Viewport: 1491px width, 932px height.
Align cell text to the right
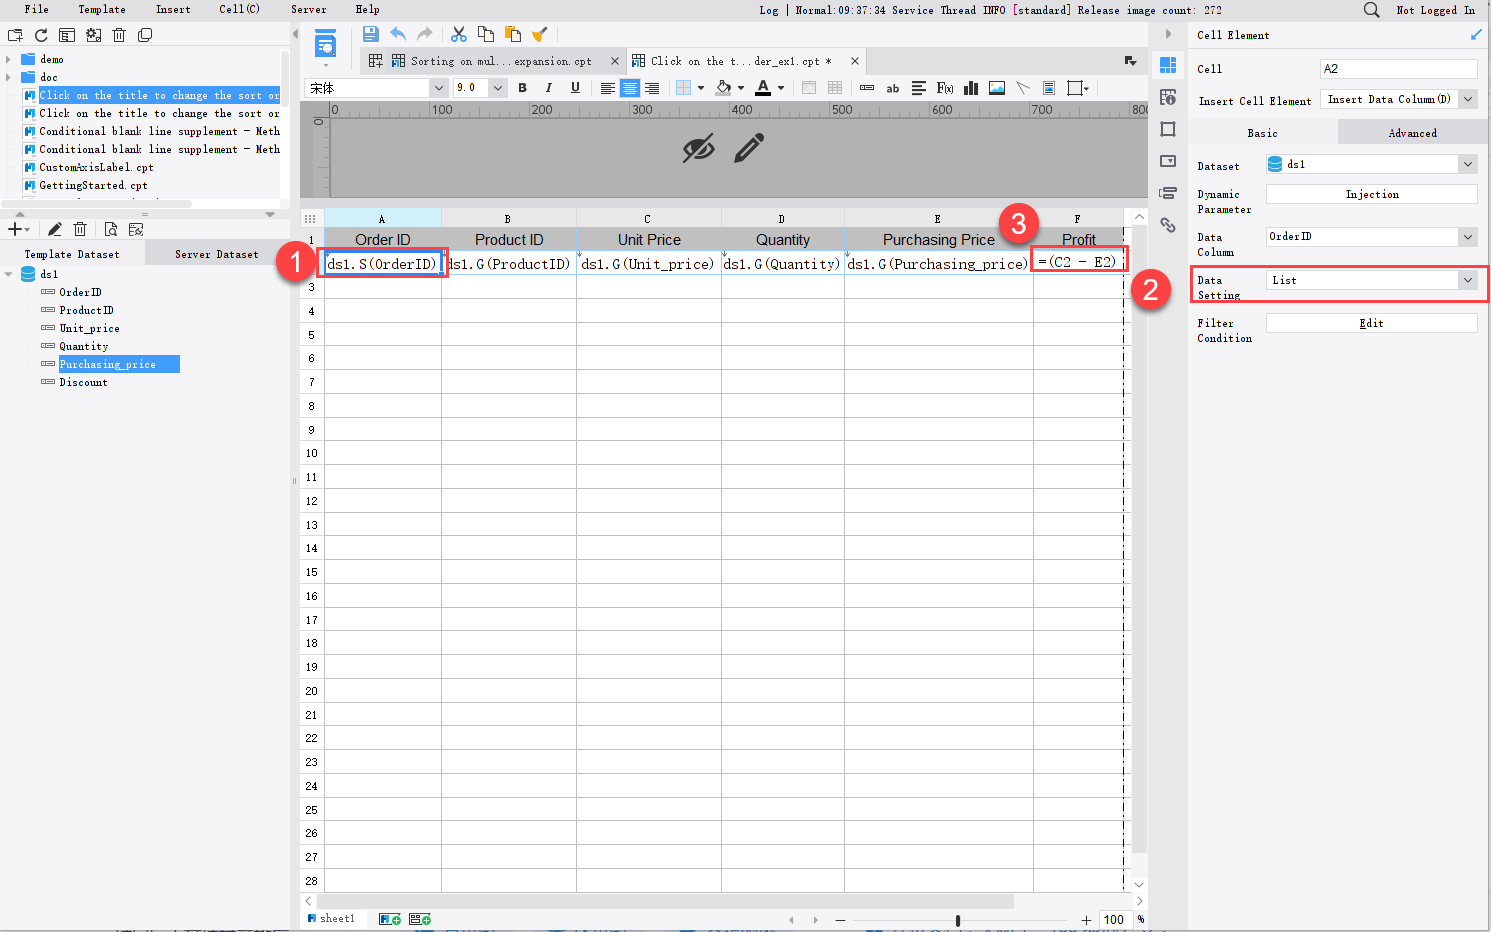pyautogui.click(x=652, y=88)
